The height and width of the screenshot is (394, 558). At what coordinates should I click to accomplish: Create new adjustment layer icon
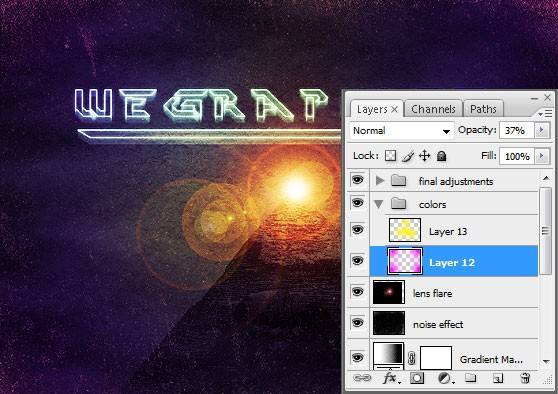click(x=445, y=378)
